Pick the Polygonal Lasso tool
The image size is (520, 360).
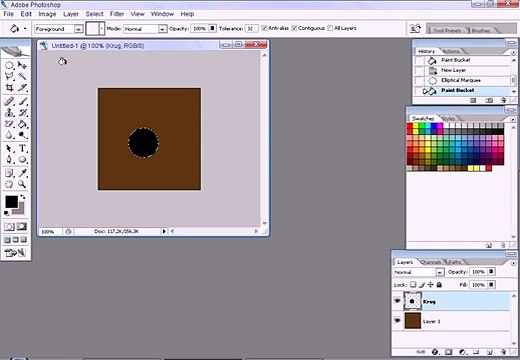9,76
